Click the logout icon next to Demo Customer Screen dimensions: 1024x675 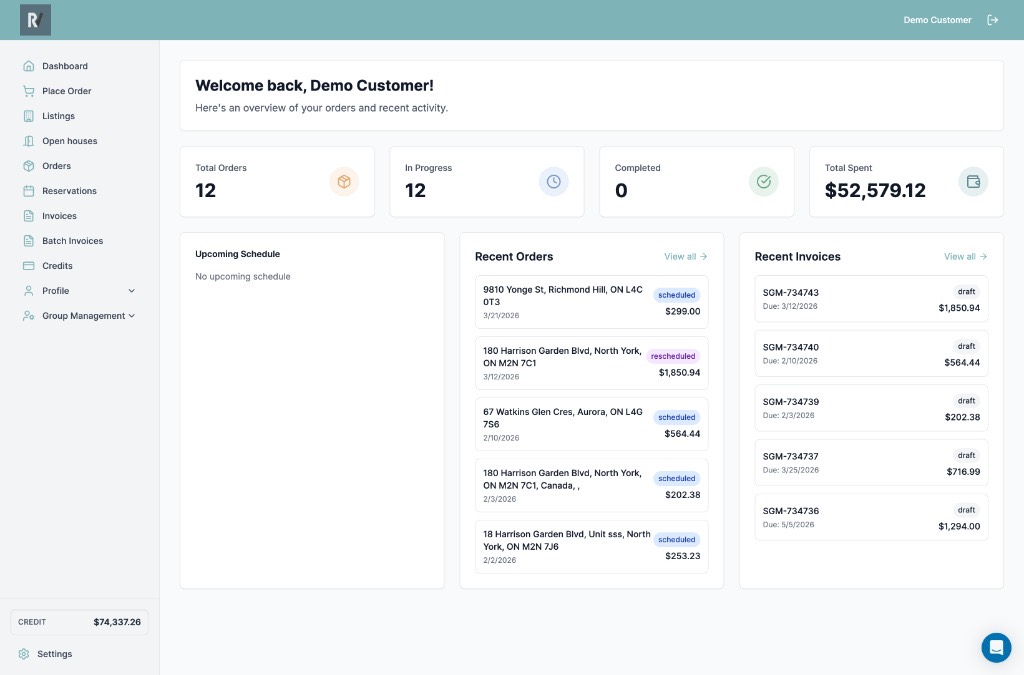click(993, 20)
